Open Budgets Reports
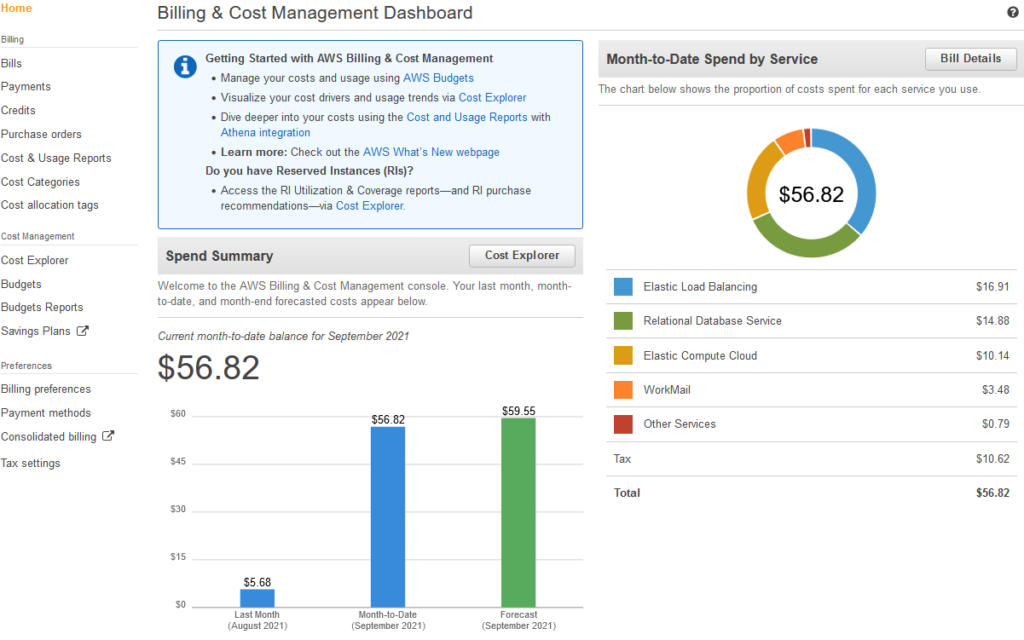 (42, 307)
